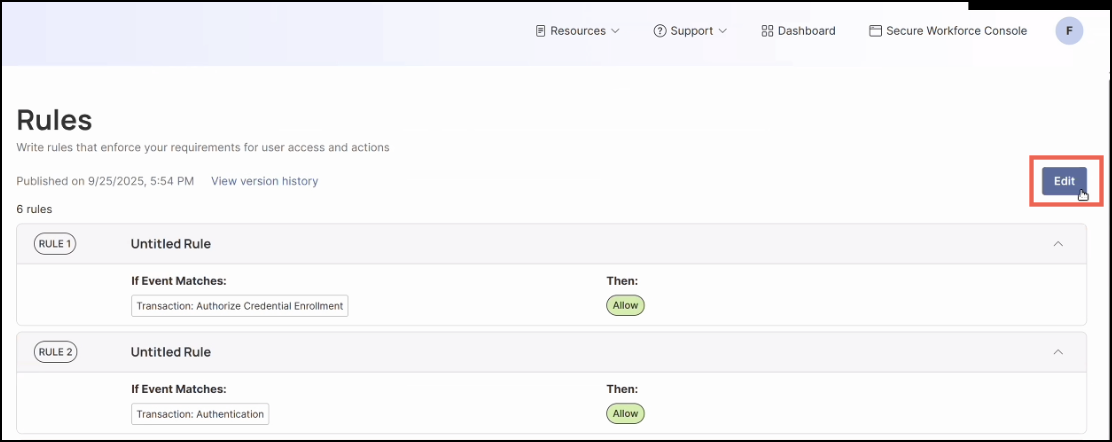Open the Dashboard page
This screenshot has height=442, width=1112.
(x=806, y=31)
